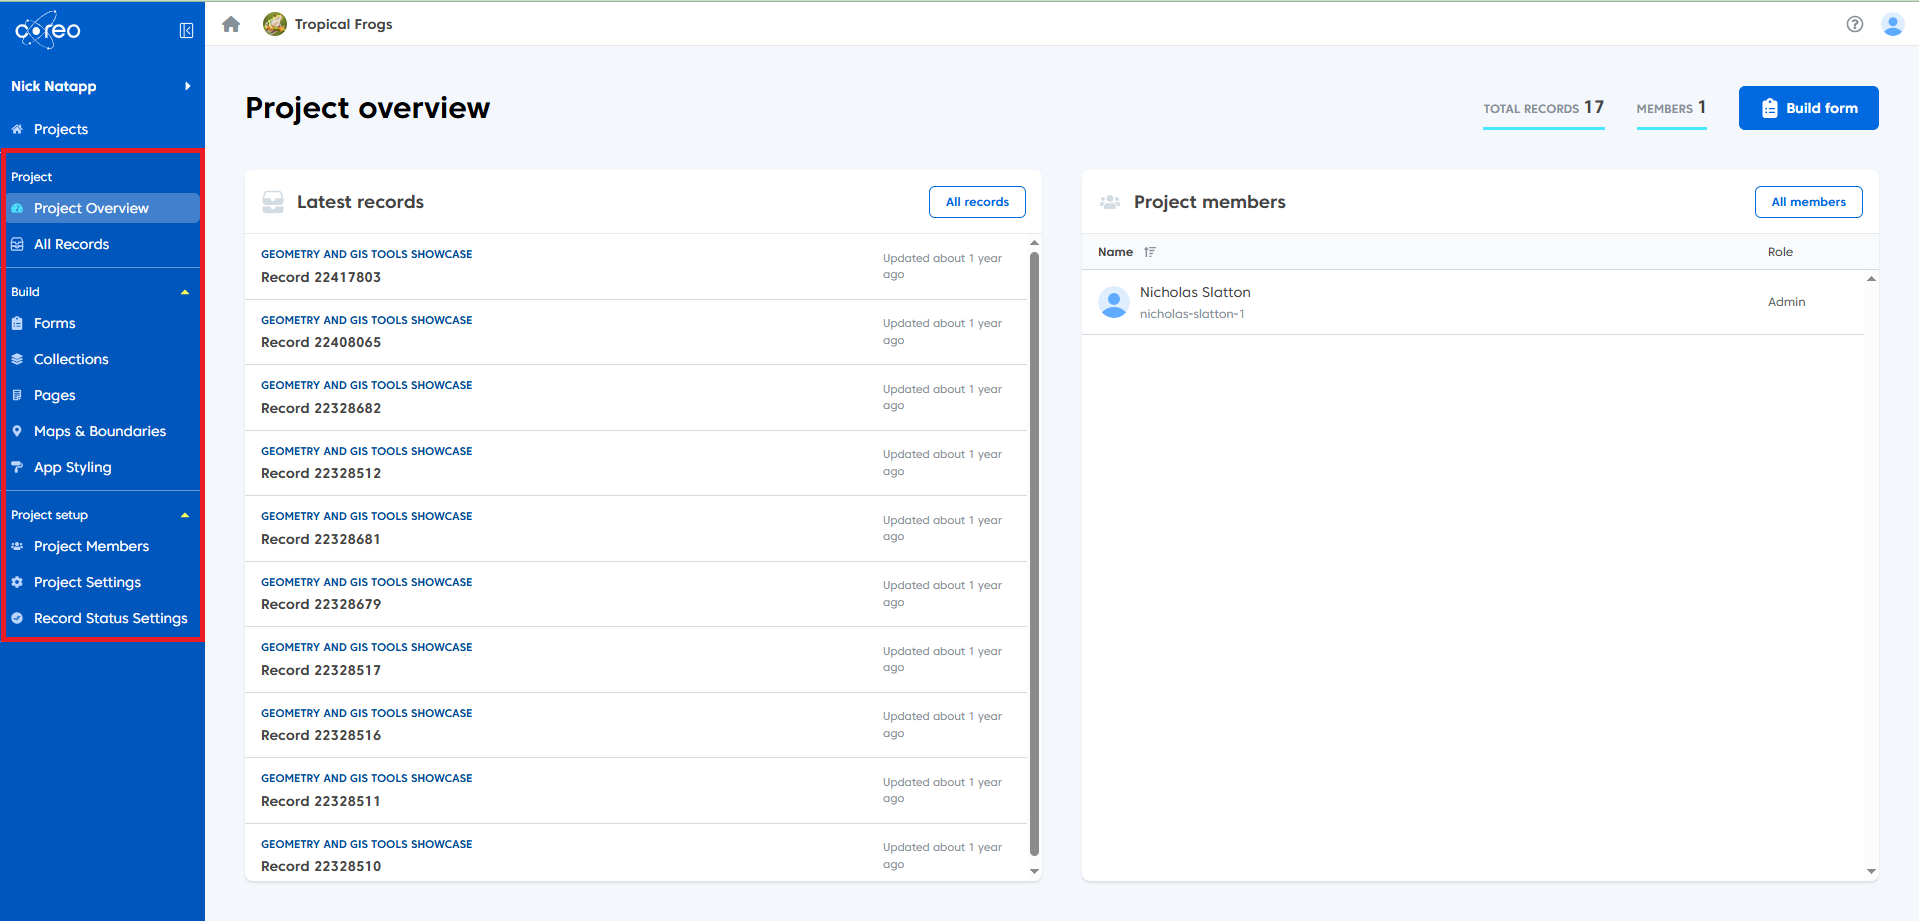
Task: Open the App Styling section
Action: click(72, 467)
